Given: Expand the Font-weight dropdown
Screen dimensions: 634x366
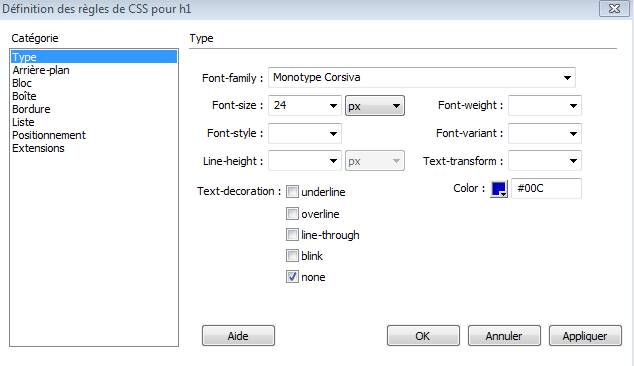Looking at the screenshot, I should 545,106.
